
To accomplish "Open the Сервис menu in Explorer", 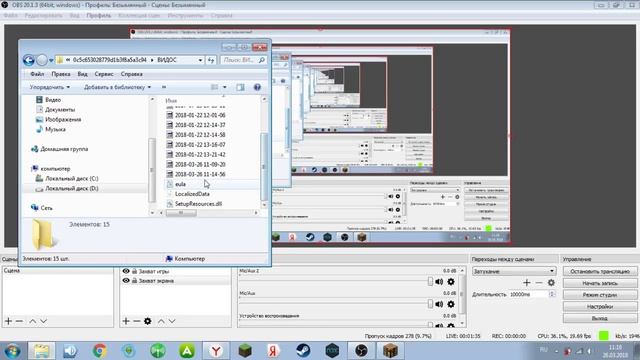I will point(104,74).
